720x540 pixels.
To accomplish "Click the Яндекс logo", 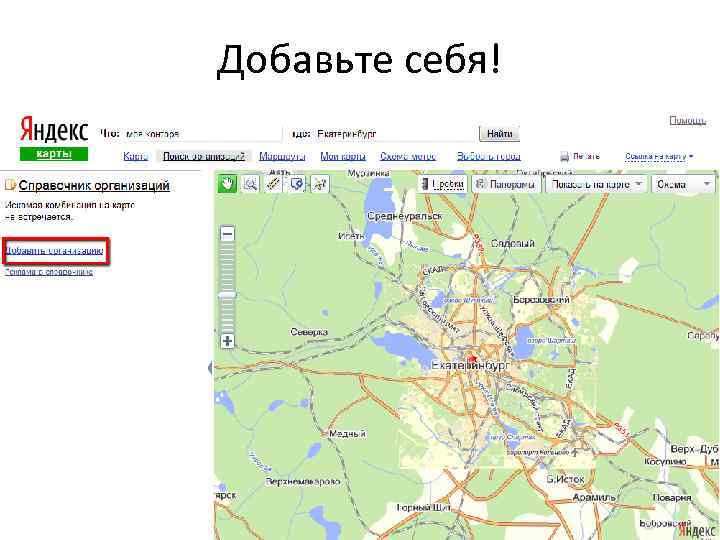I will [54, 129].
